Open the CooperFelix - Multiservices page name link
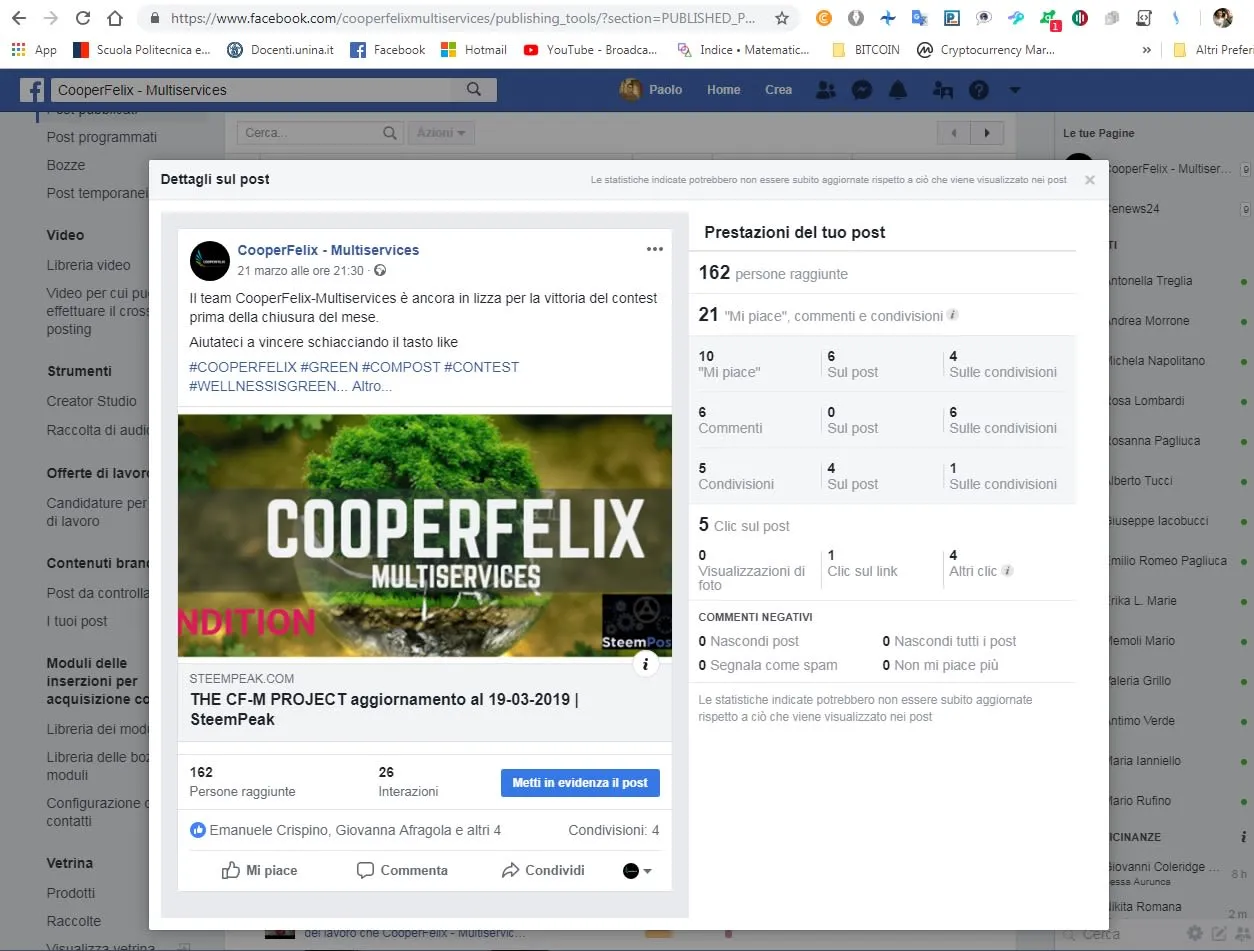This screenshot has width=1254, height=951. (328, 250)
